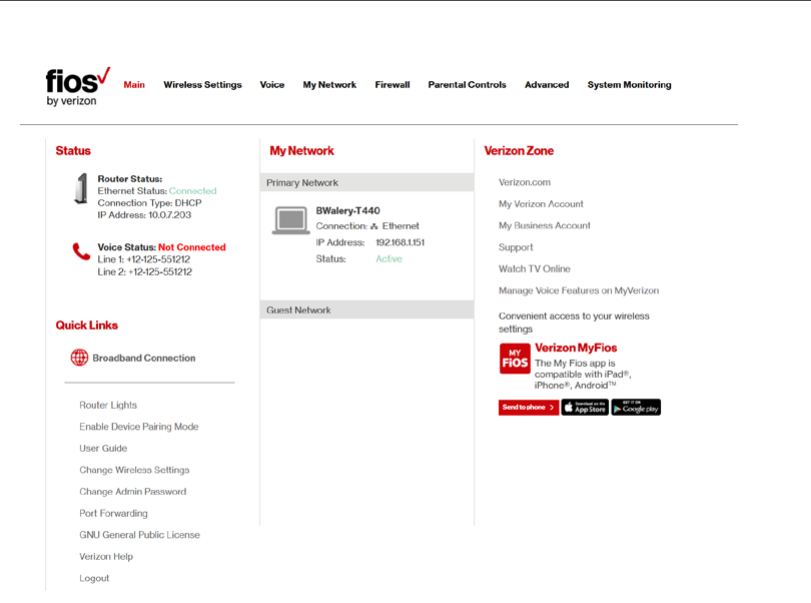Click Enable Device Pairing Mode link
Screen dimensions: 811x603
pos(139,427)
